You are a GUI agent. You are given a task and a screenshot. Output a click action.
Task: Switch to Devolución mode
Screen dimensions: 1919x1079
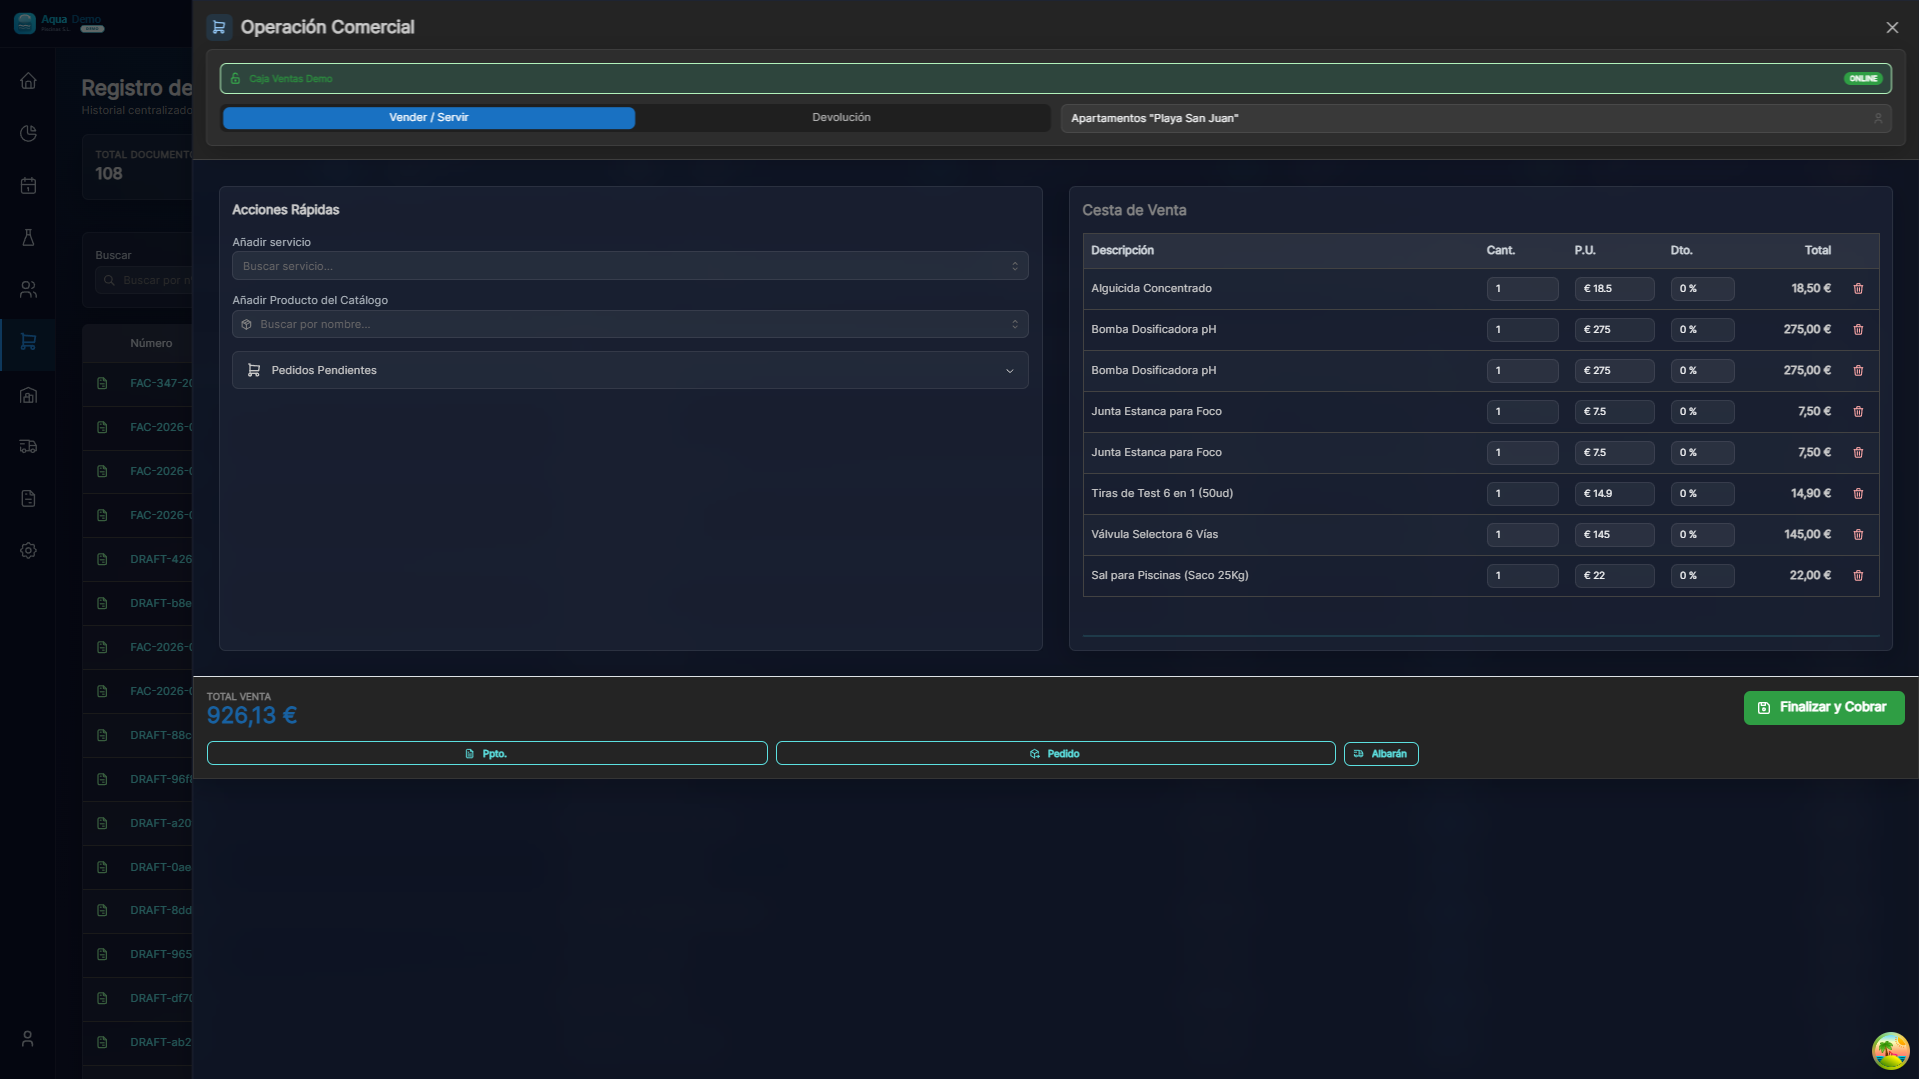pos(841,118)
